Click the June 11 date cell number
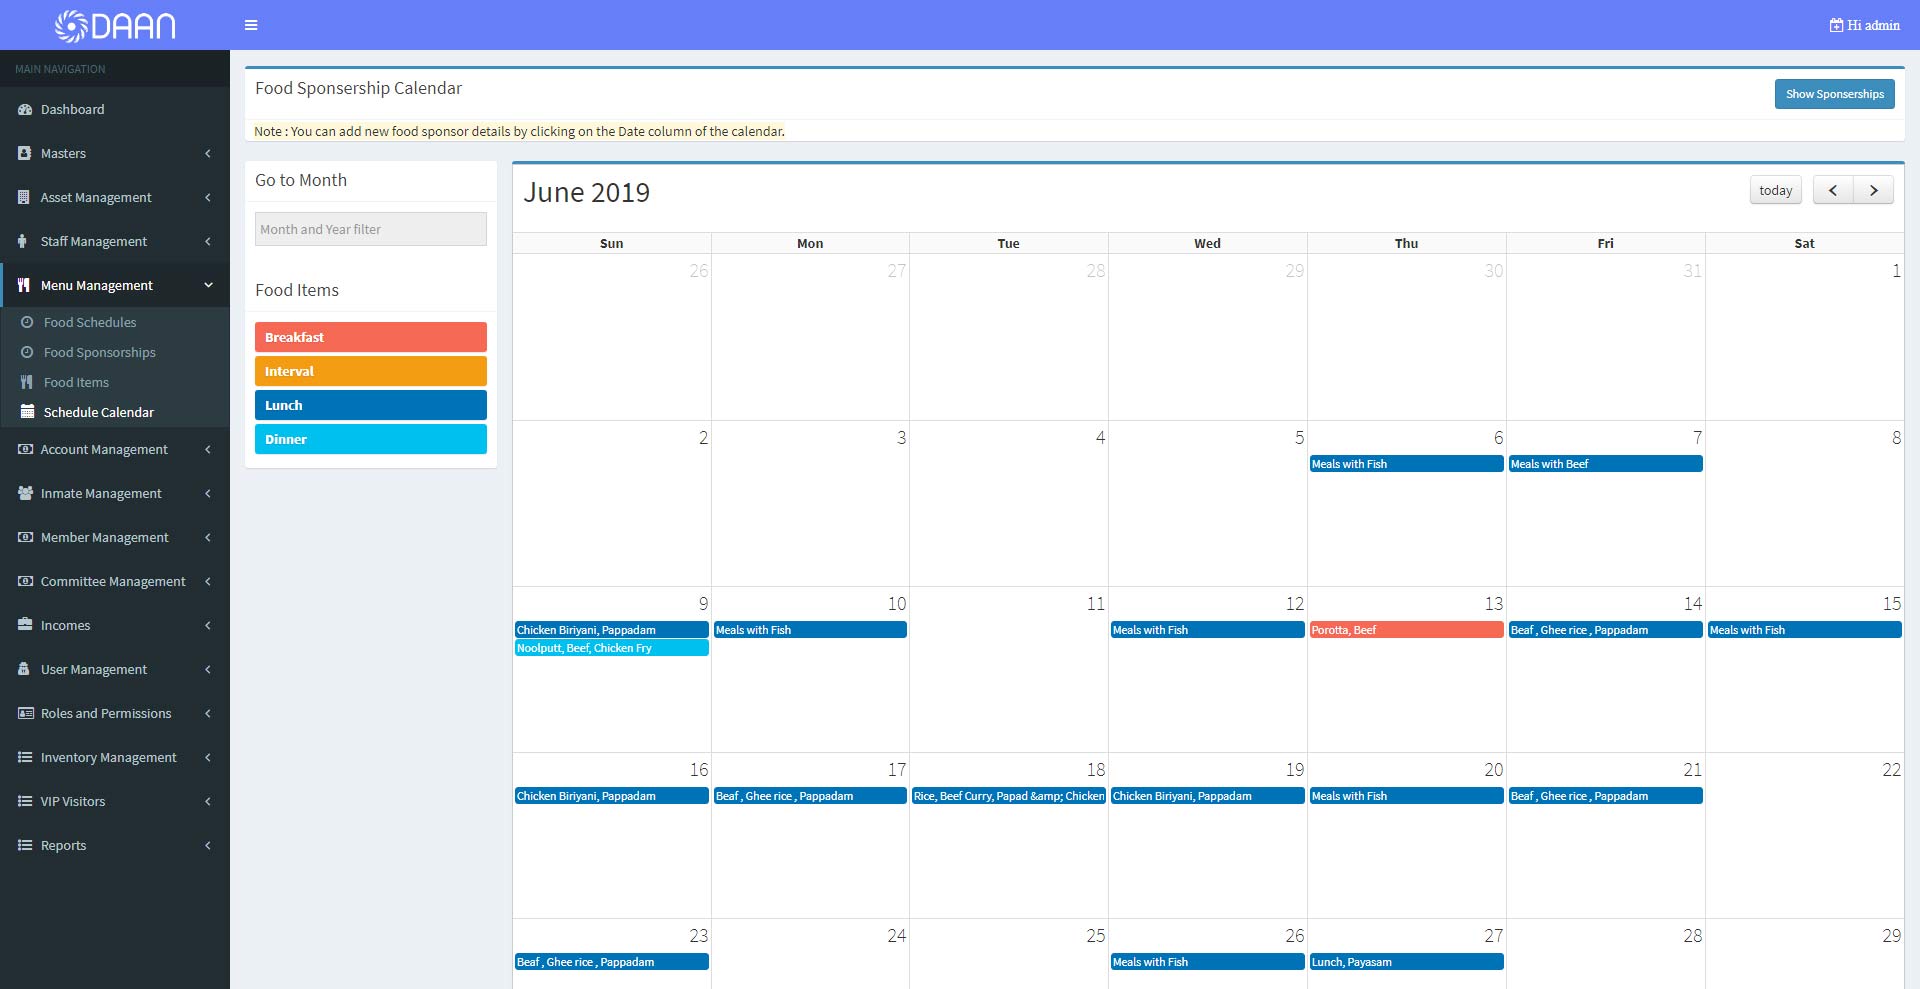This screenshot has width=1920, height=989. [1096, 603]
